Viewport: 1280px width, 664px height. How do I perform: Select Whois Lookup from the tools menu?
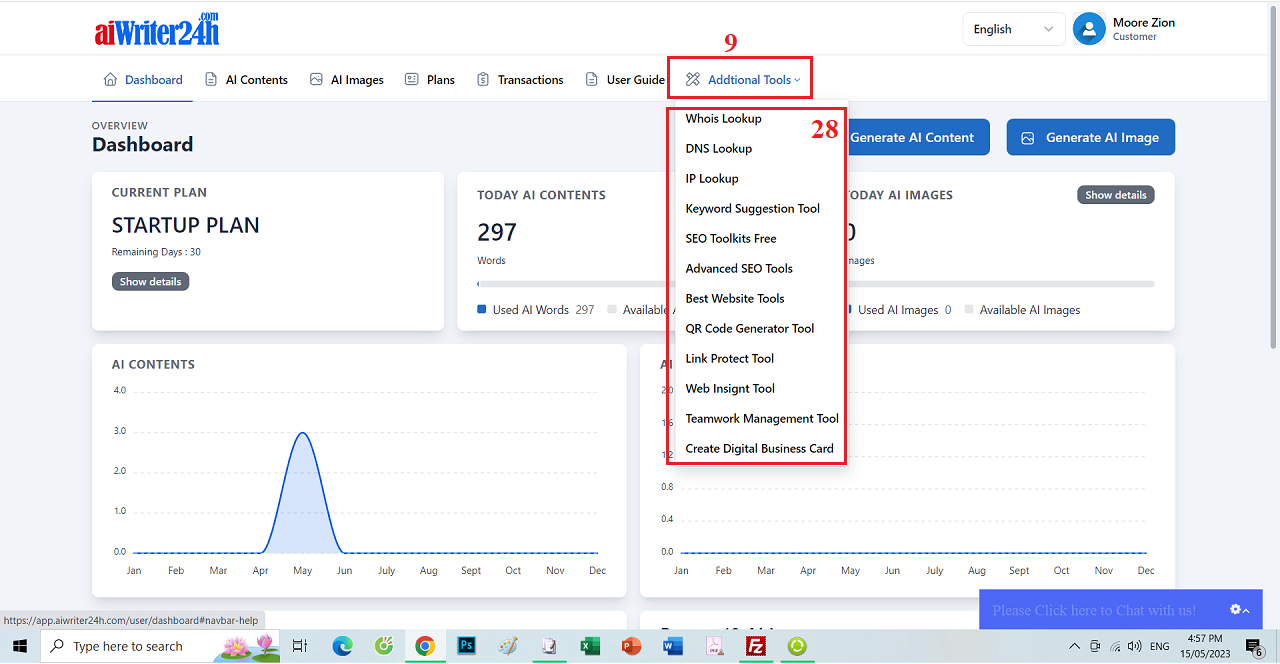[x=723, y=119]
